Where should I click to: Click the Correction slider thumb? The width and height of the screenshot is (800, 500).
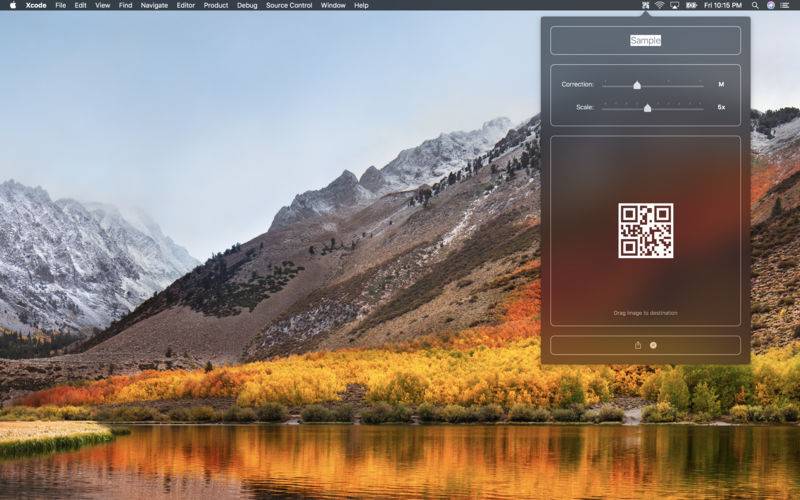[x=637, y=85]
